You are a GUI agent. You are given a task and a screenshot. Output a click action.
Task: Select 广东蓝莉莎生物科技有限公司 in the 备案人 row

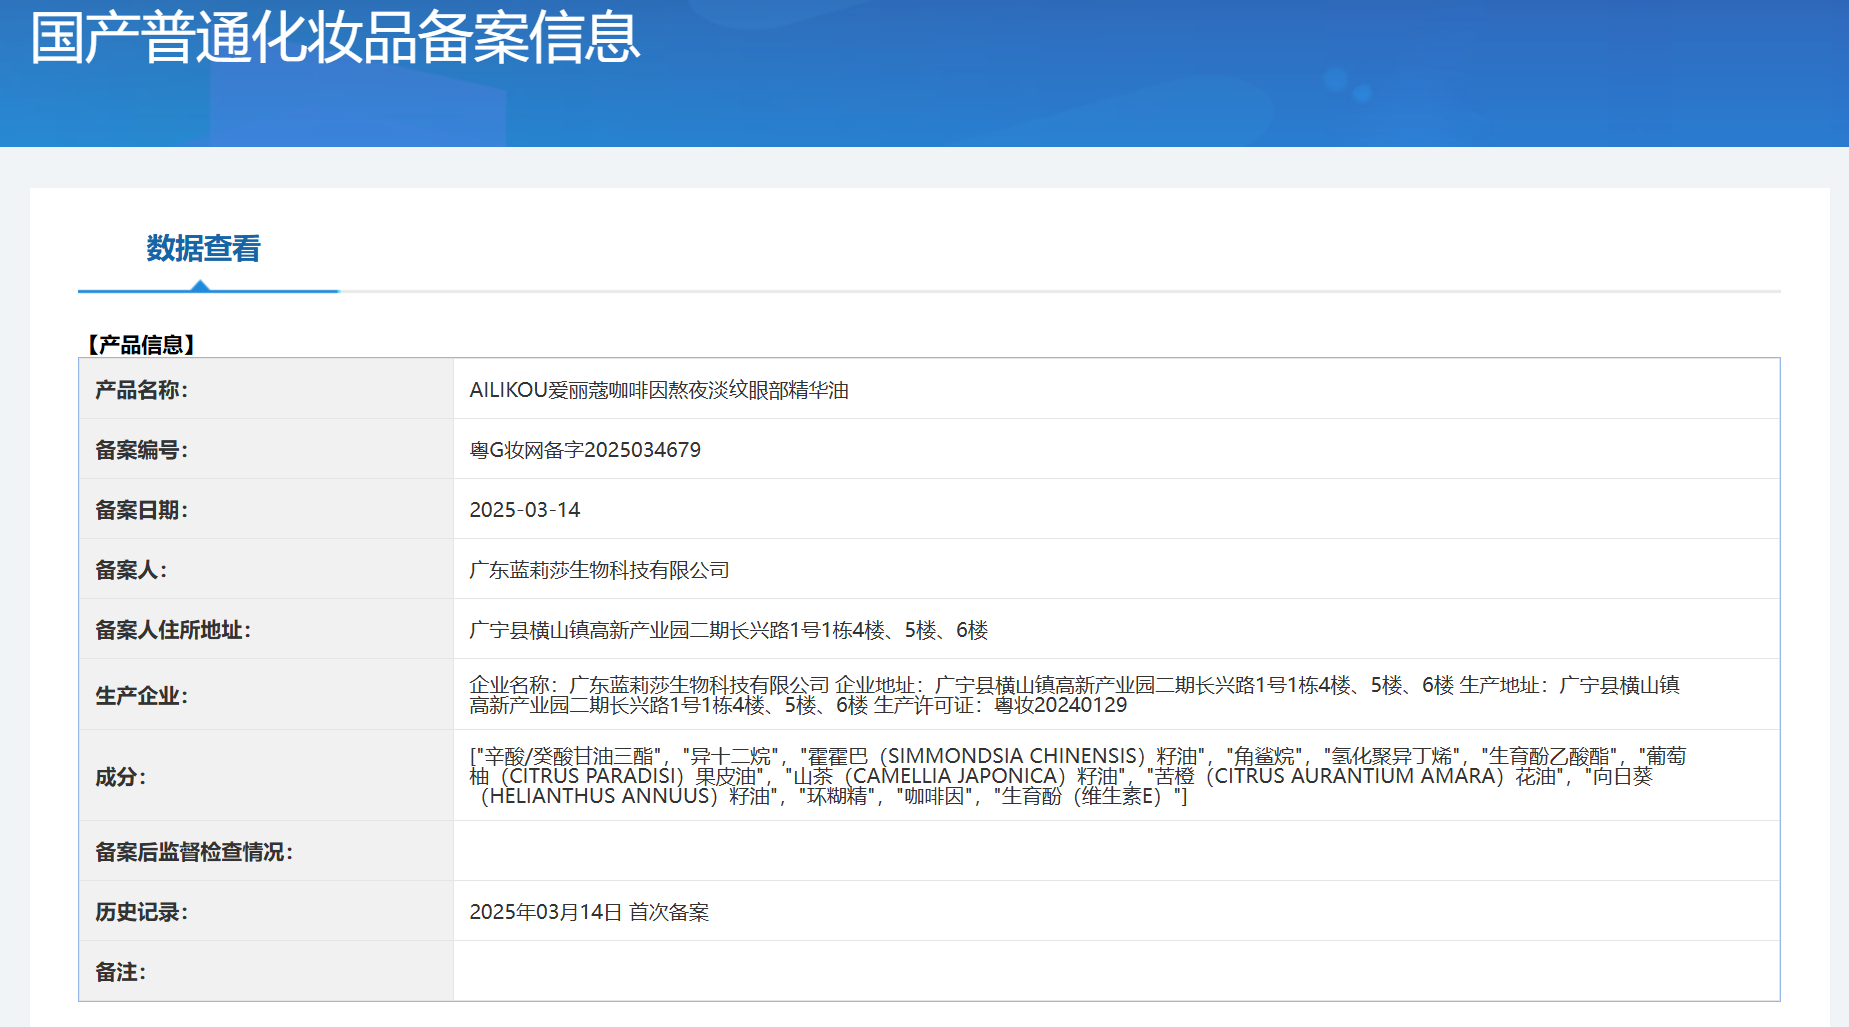[x=599, y=570]
